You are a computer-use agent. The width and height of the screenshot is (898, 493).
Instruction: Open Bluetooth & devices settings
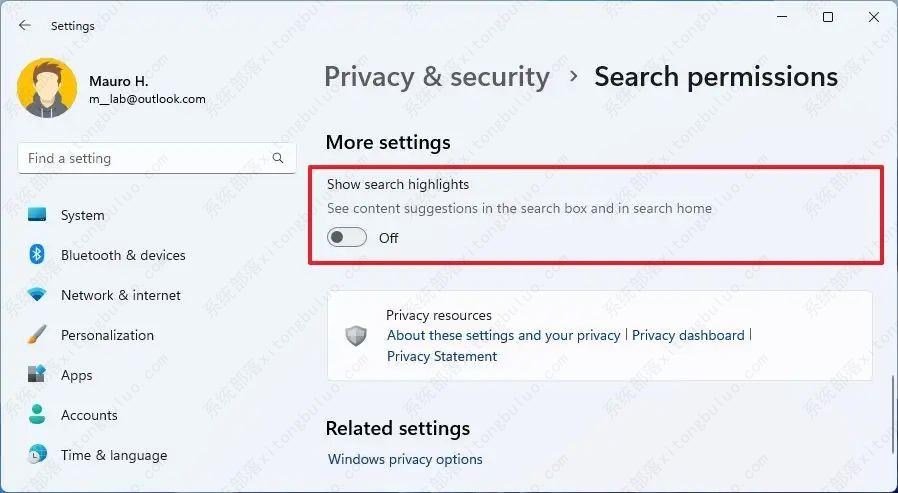coord(123,255)
